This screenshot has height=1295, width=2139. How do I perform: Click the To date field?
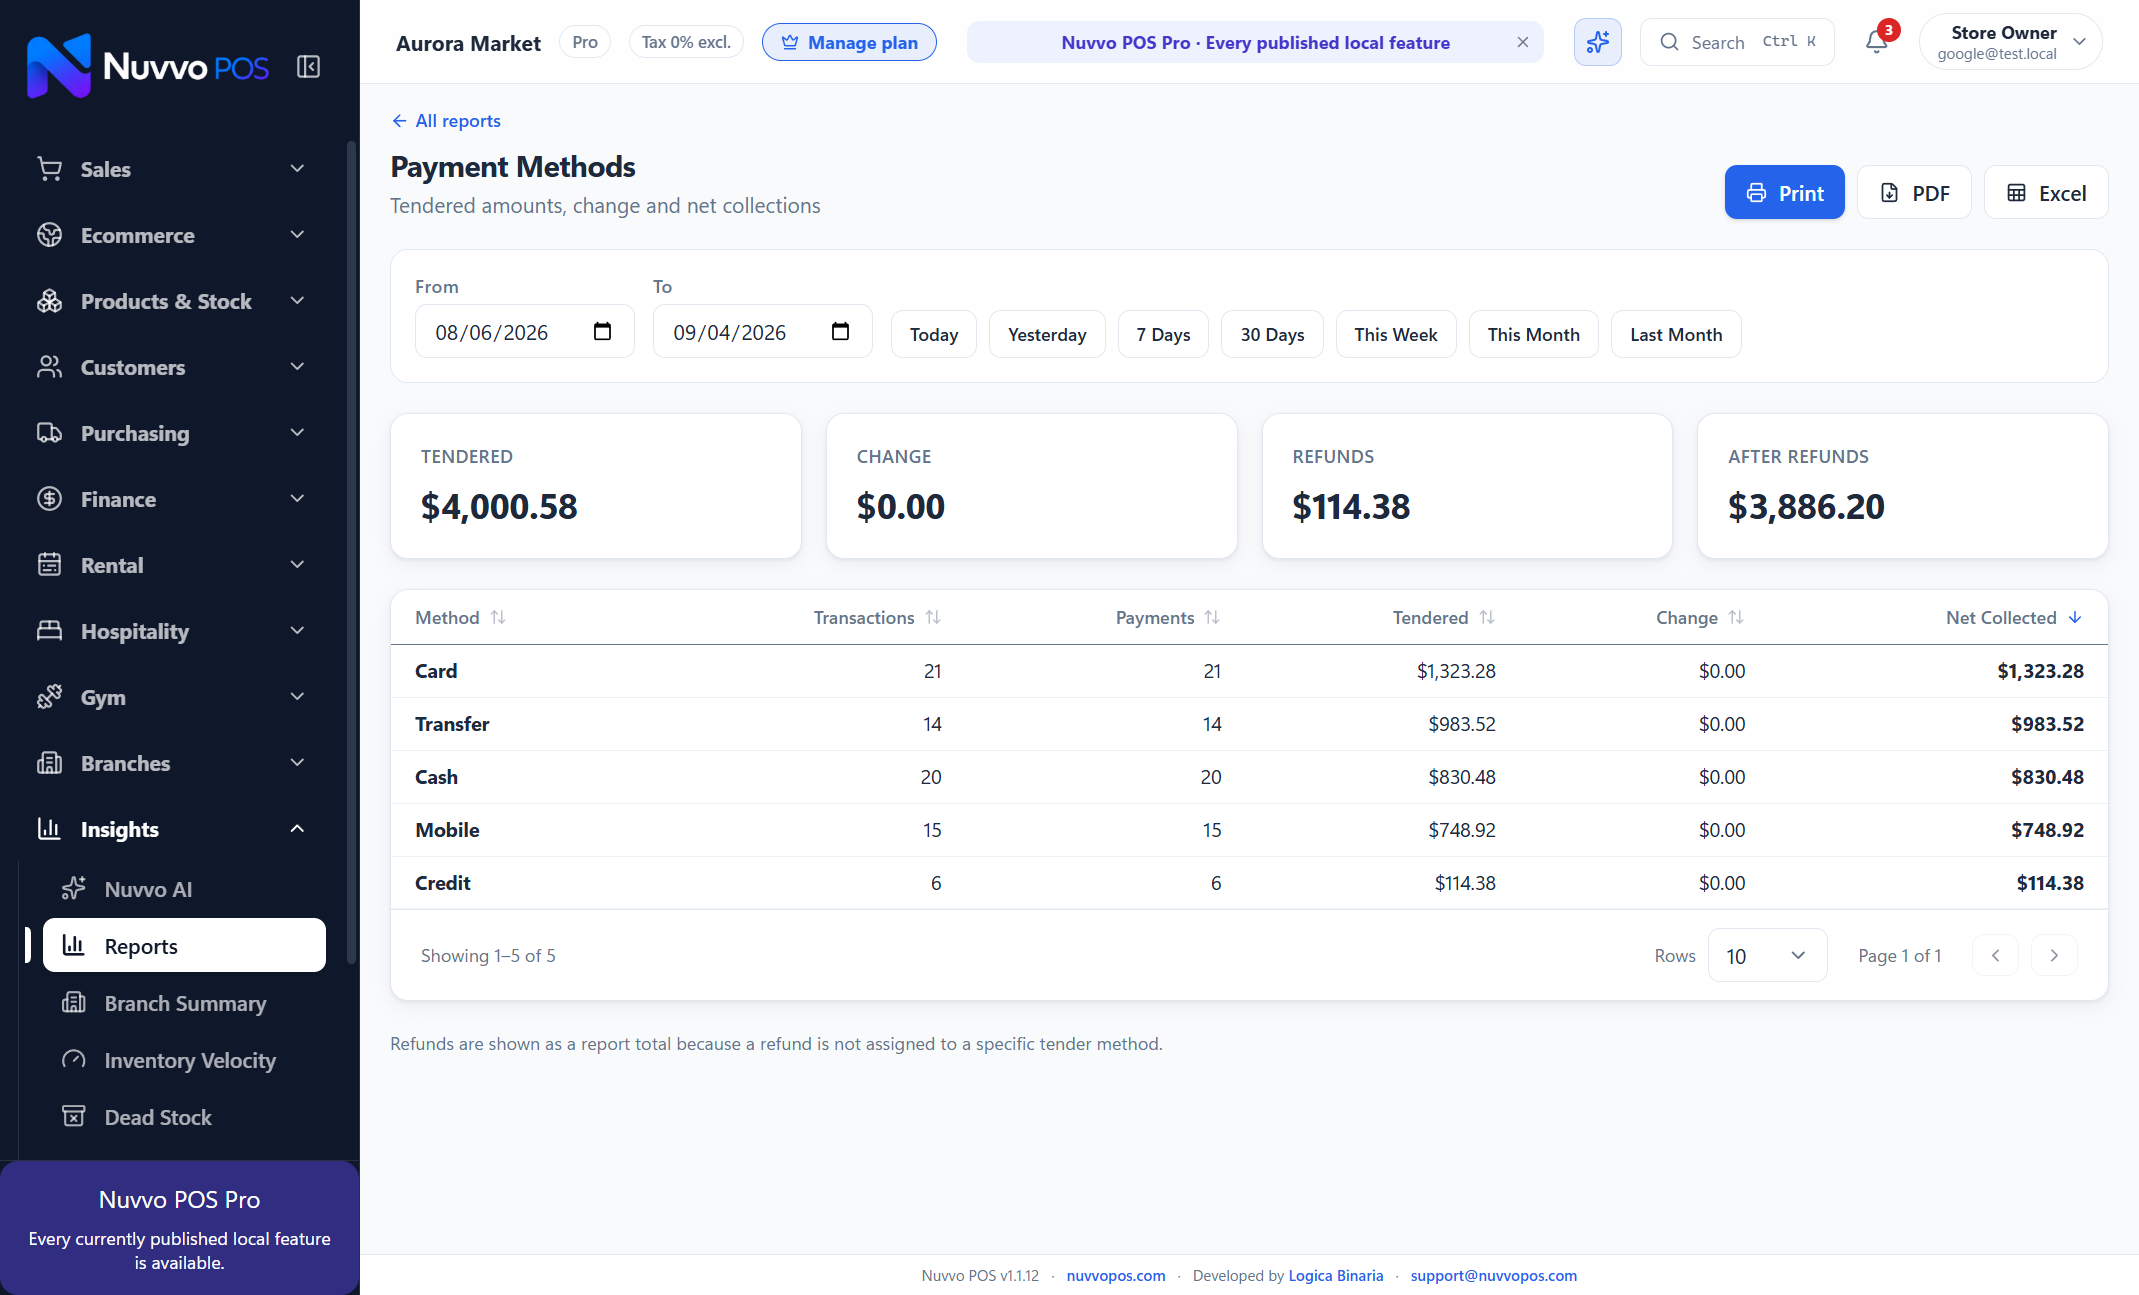762,332
